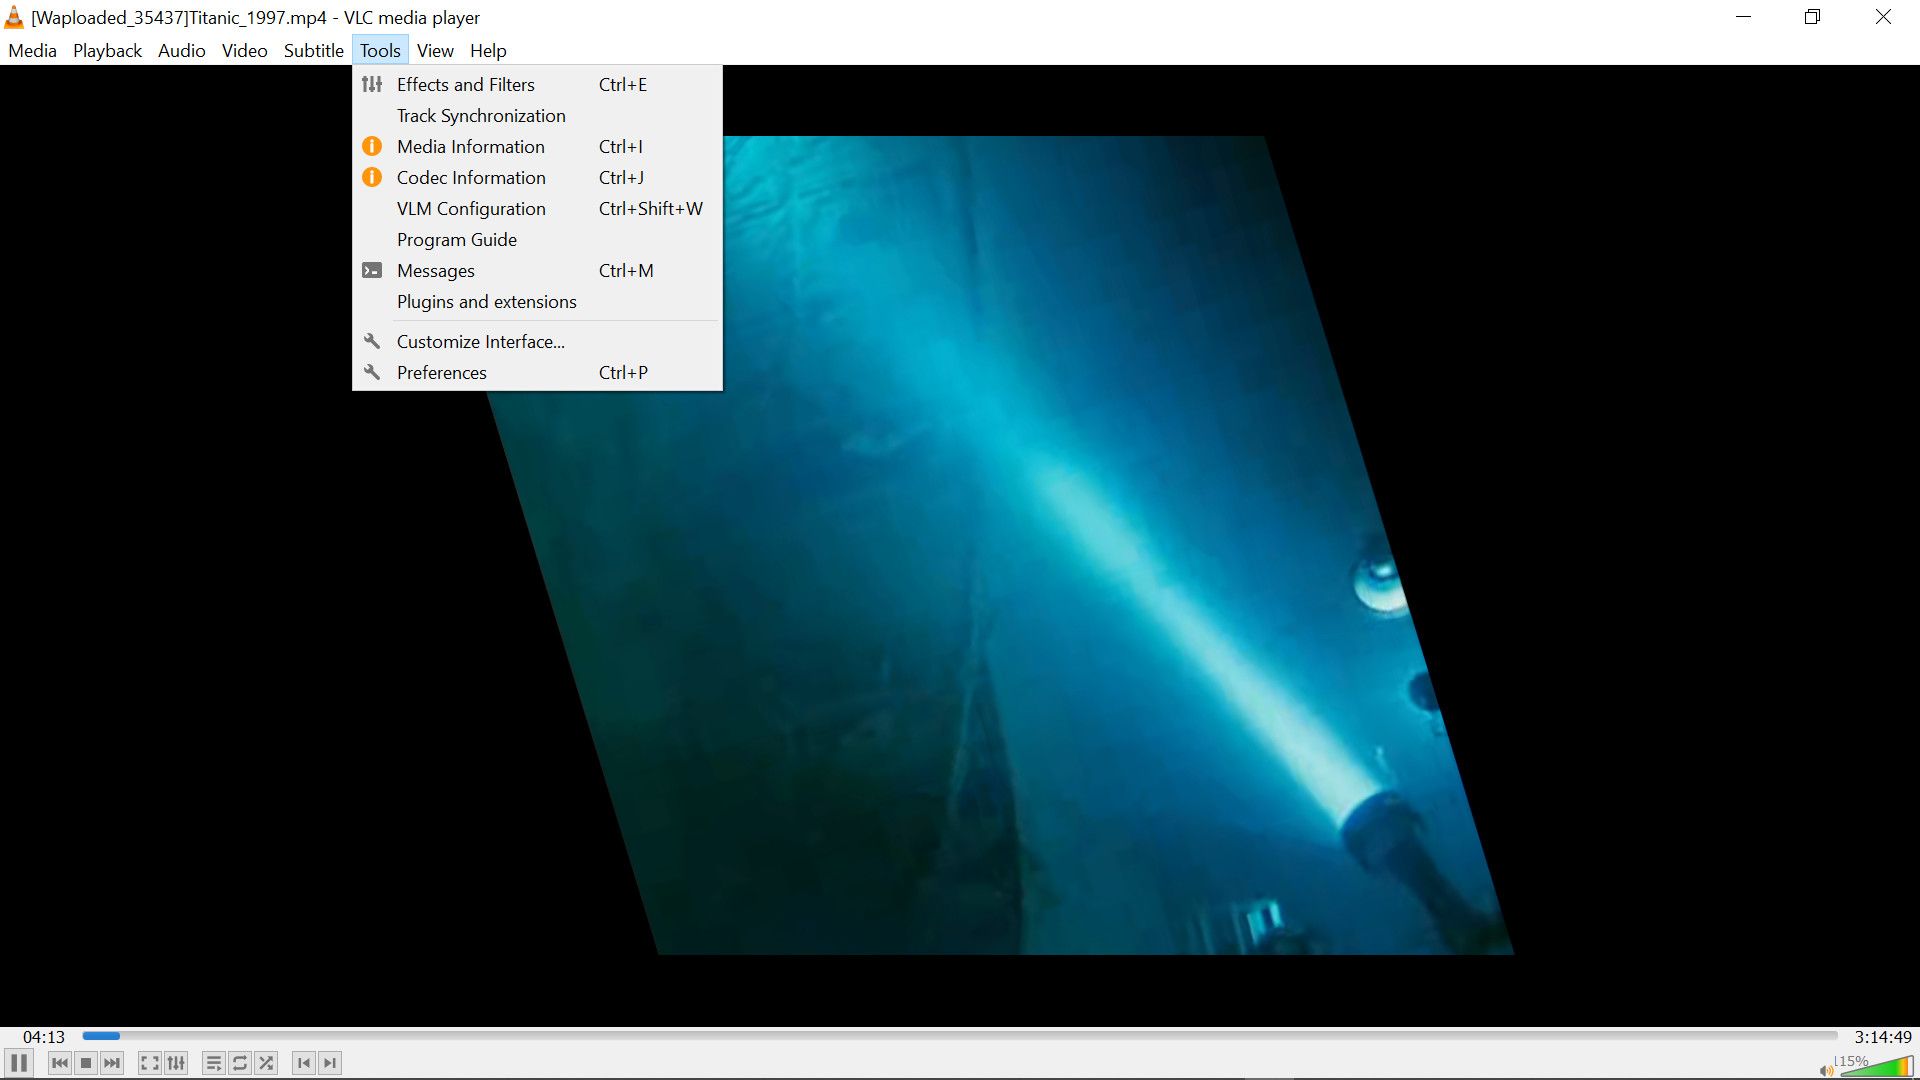Select the View menu item
The height and width of the screenshot is (1080, 1920).
[x=435, y=50]
